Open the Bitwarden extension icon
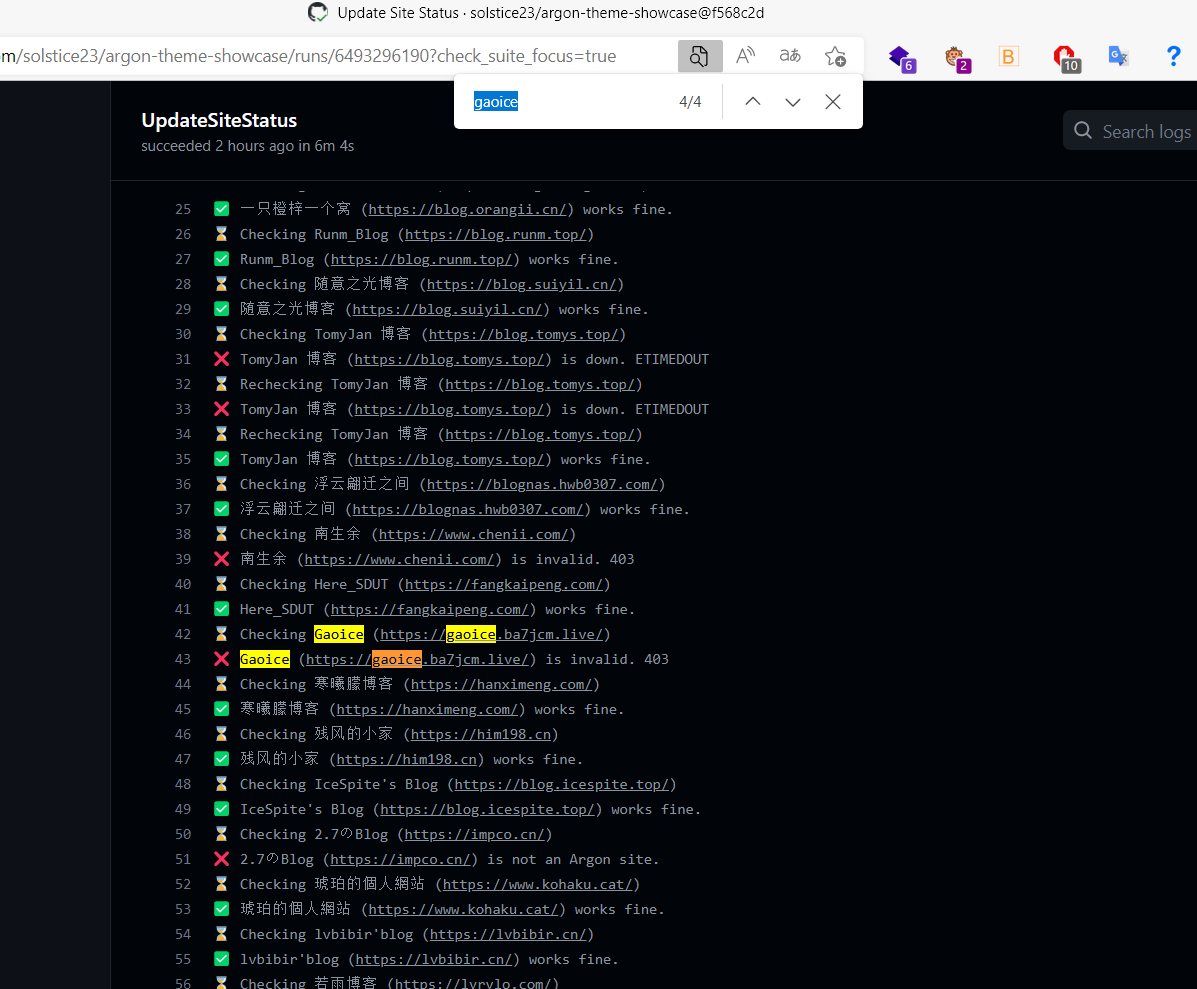Viewport: 1197px width, 989px height. [1008, 56]
